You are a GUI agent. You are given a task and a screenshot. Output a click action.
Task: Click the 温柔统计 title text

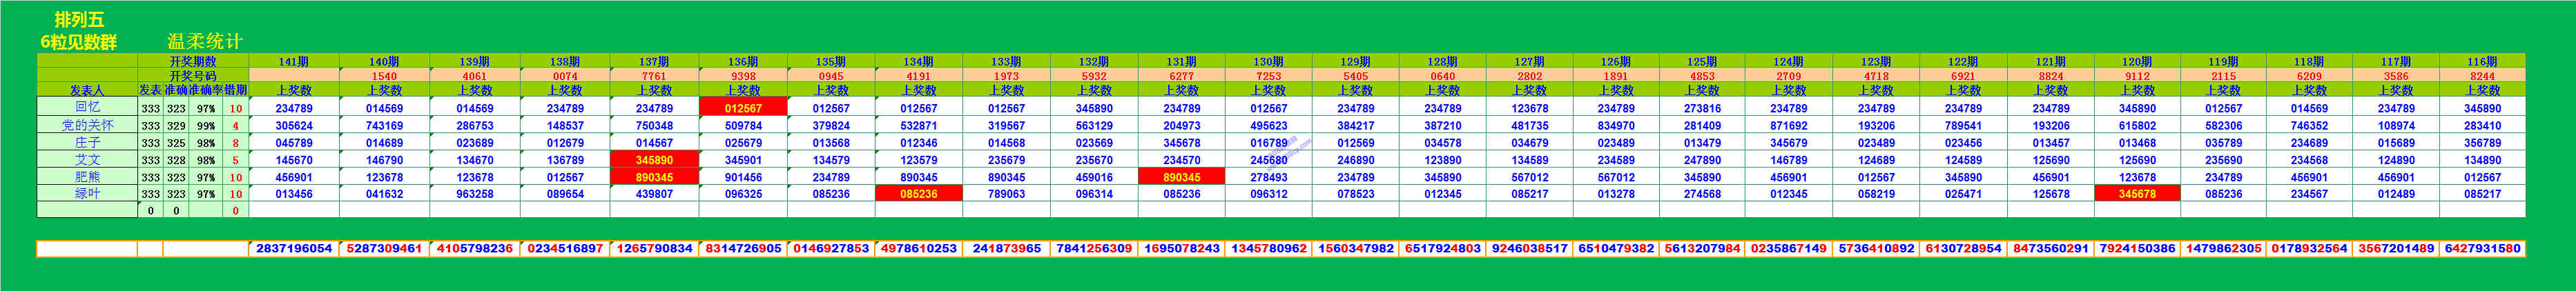coord(204,41)
